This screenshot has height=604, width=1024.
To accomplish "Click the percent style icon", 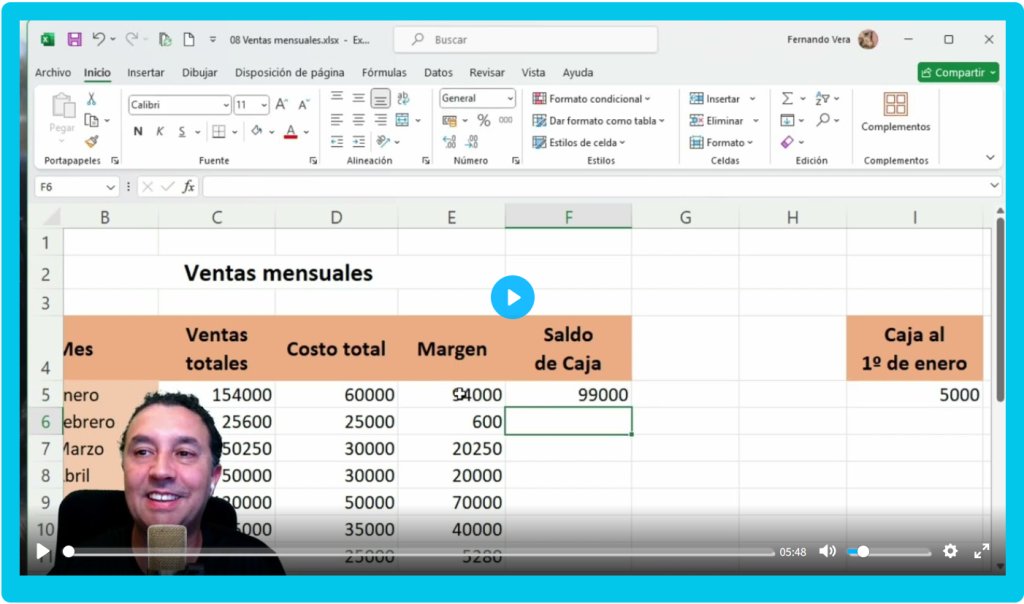I will pos(483,120).
